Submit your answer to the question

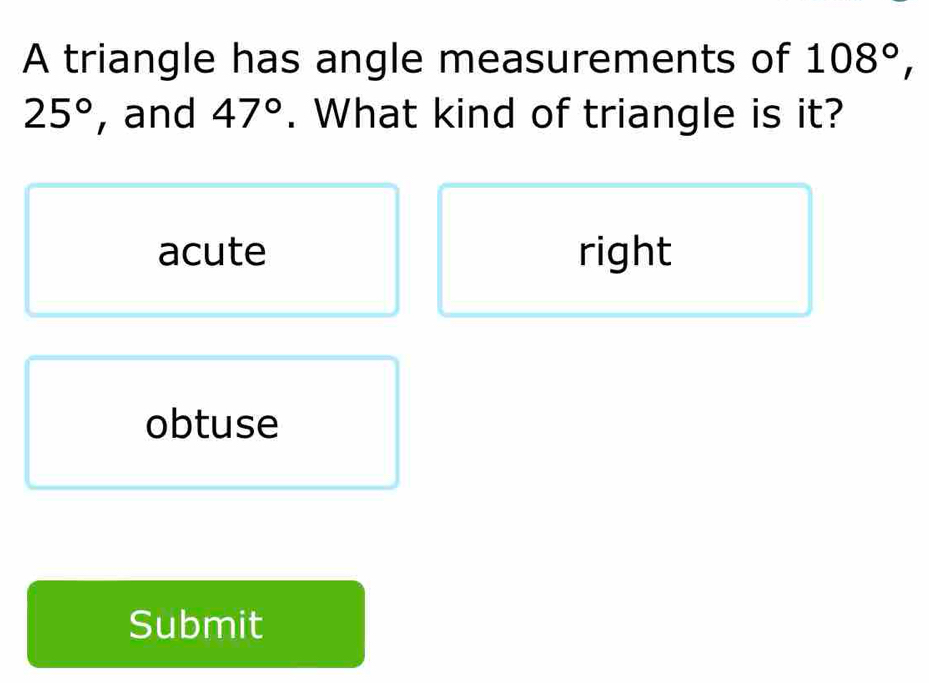pos(194,624)
